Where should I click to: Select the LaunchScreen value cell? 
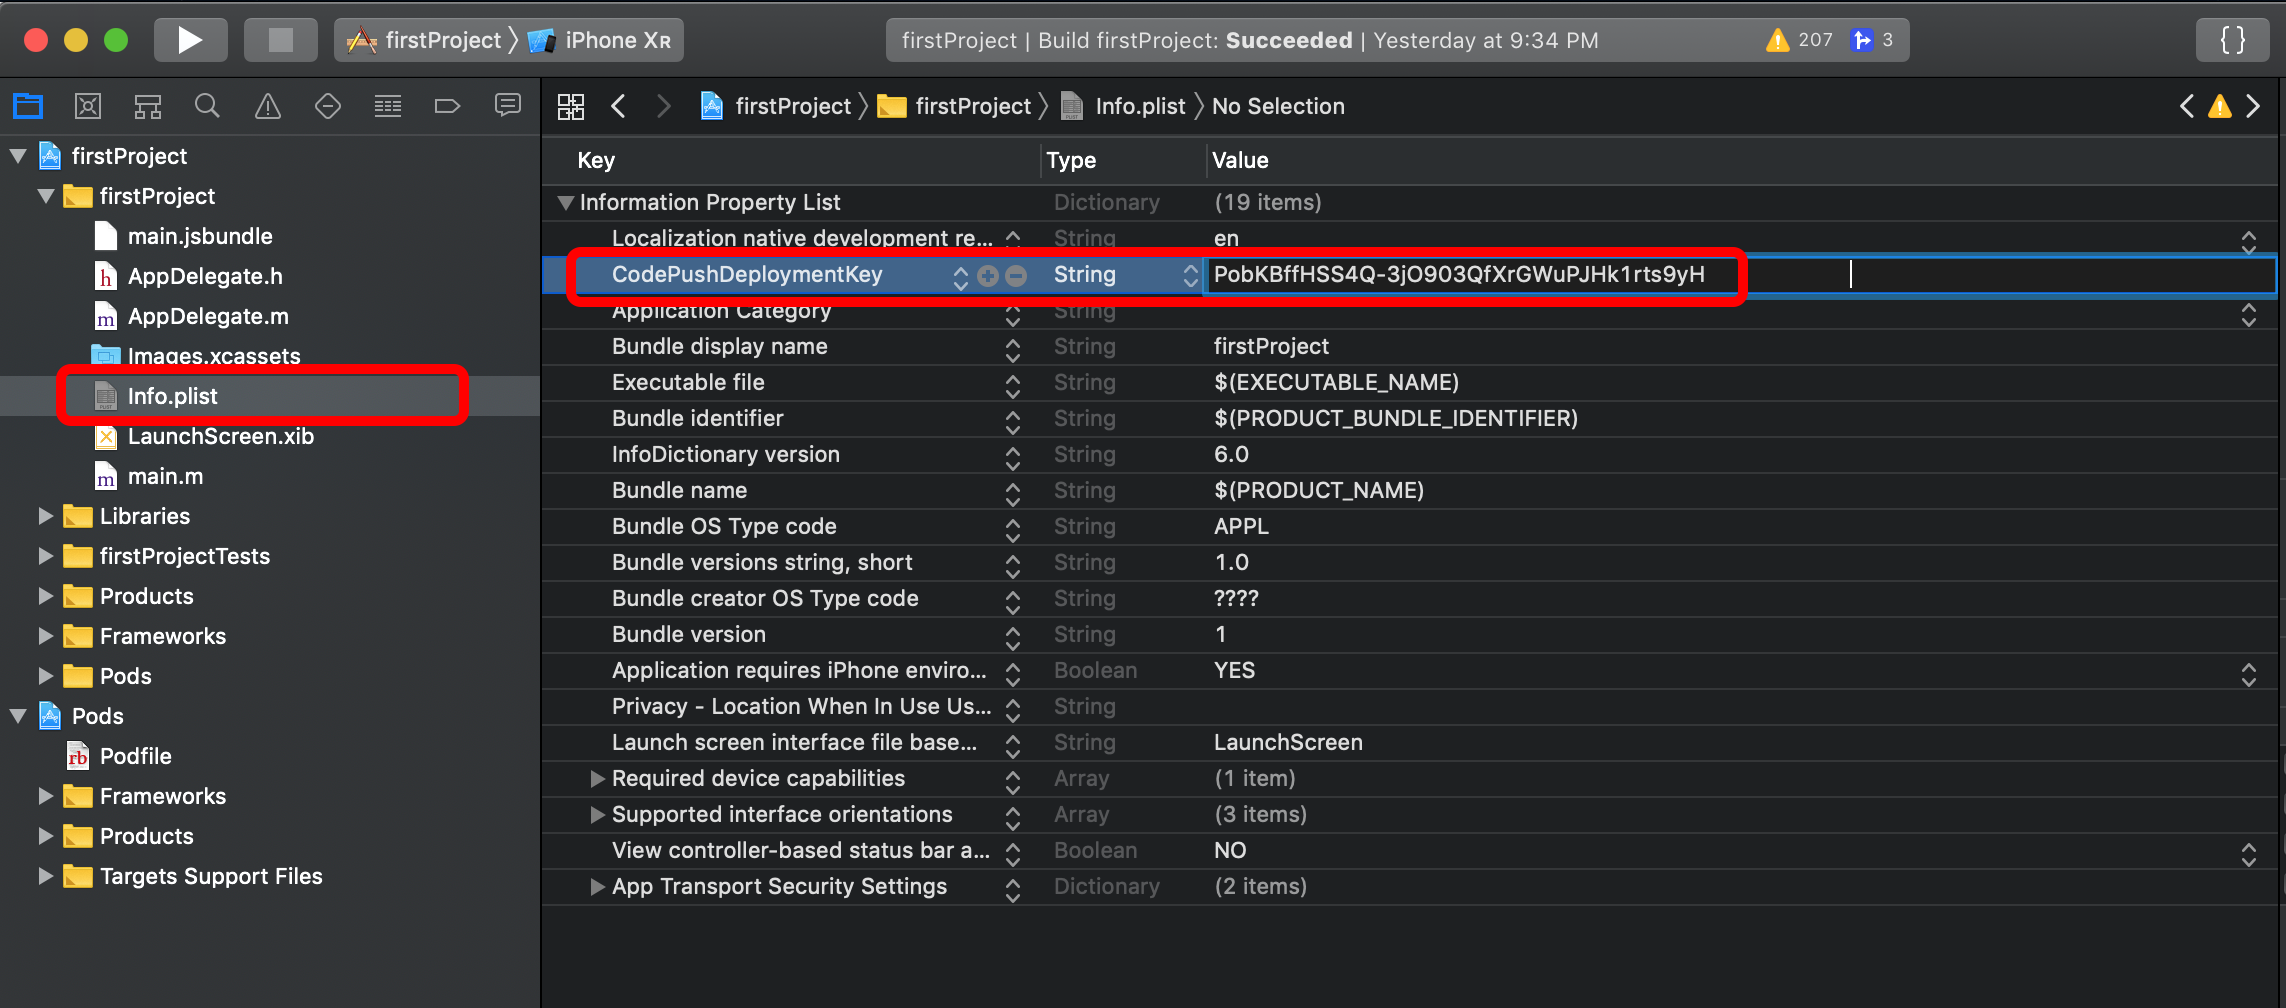click(1288, 742)
